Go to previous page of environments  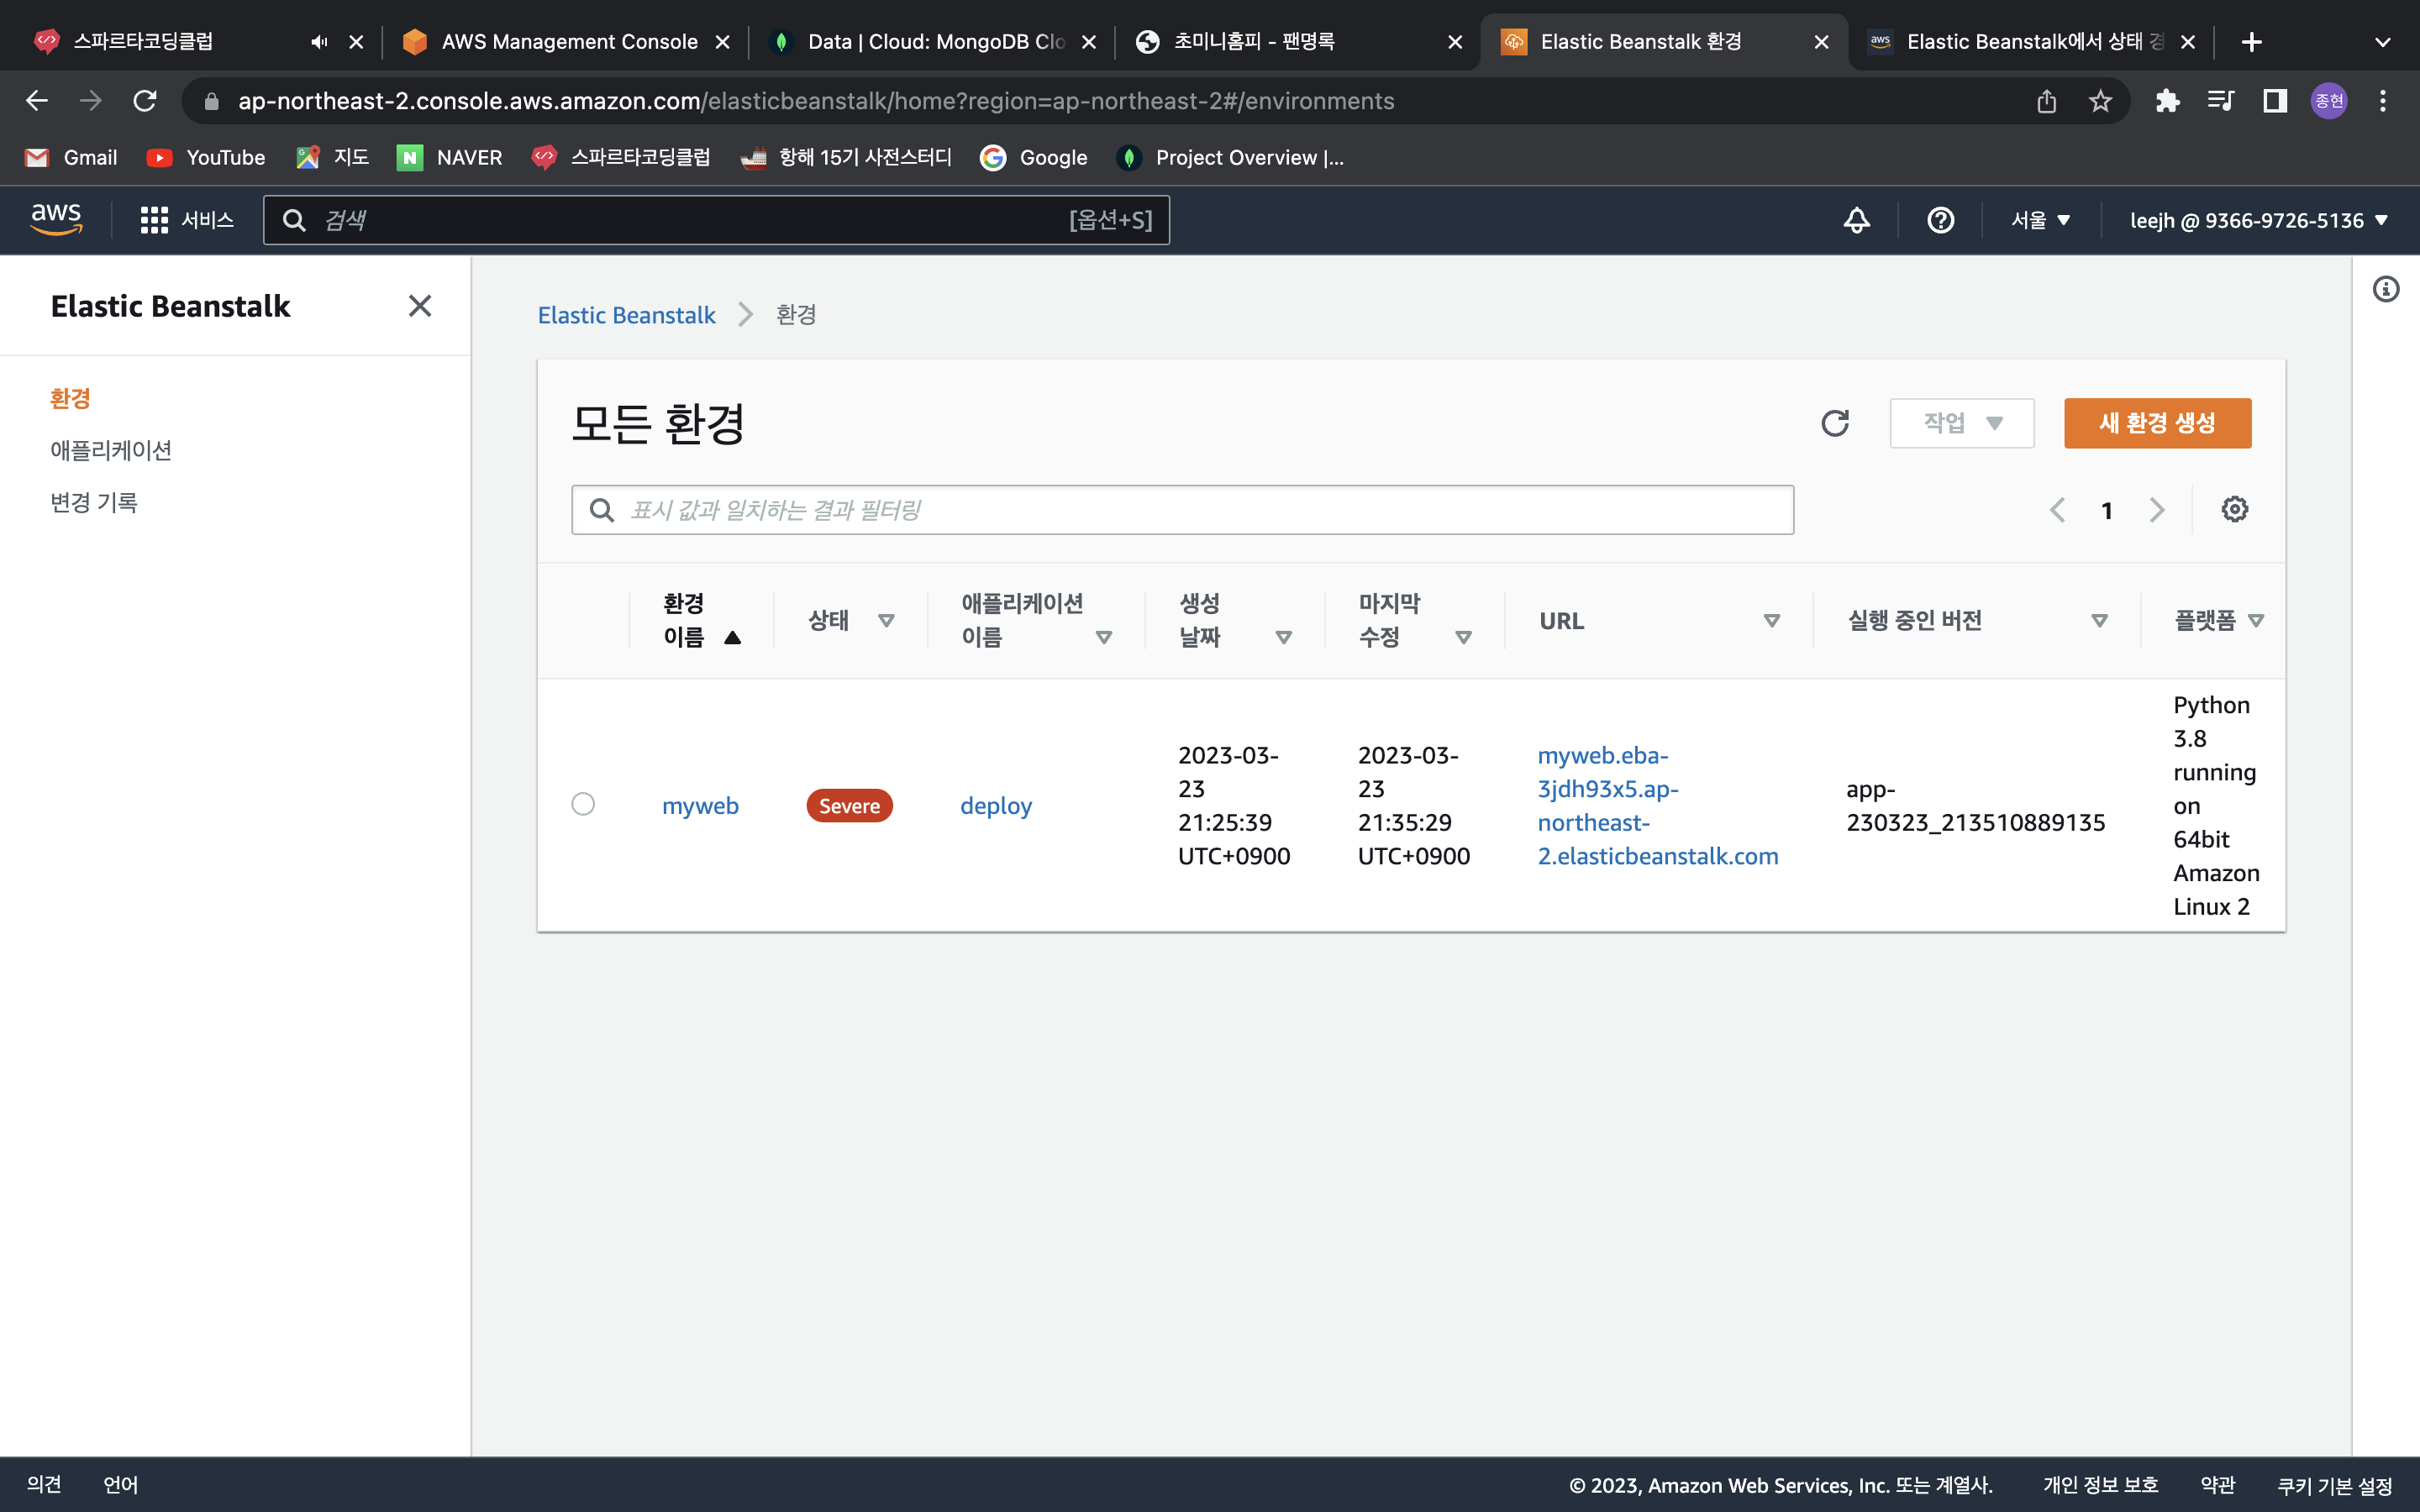2057,510
